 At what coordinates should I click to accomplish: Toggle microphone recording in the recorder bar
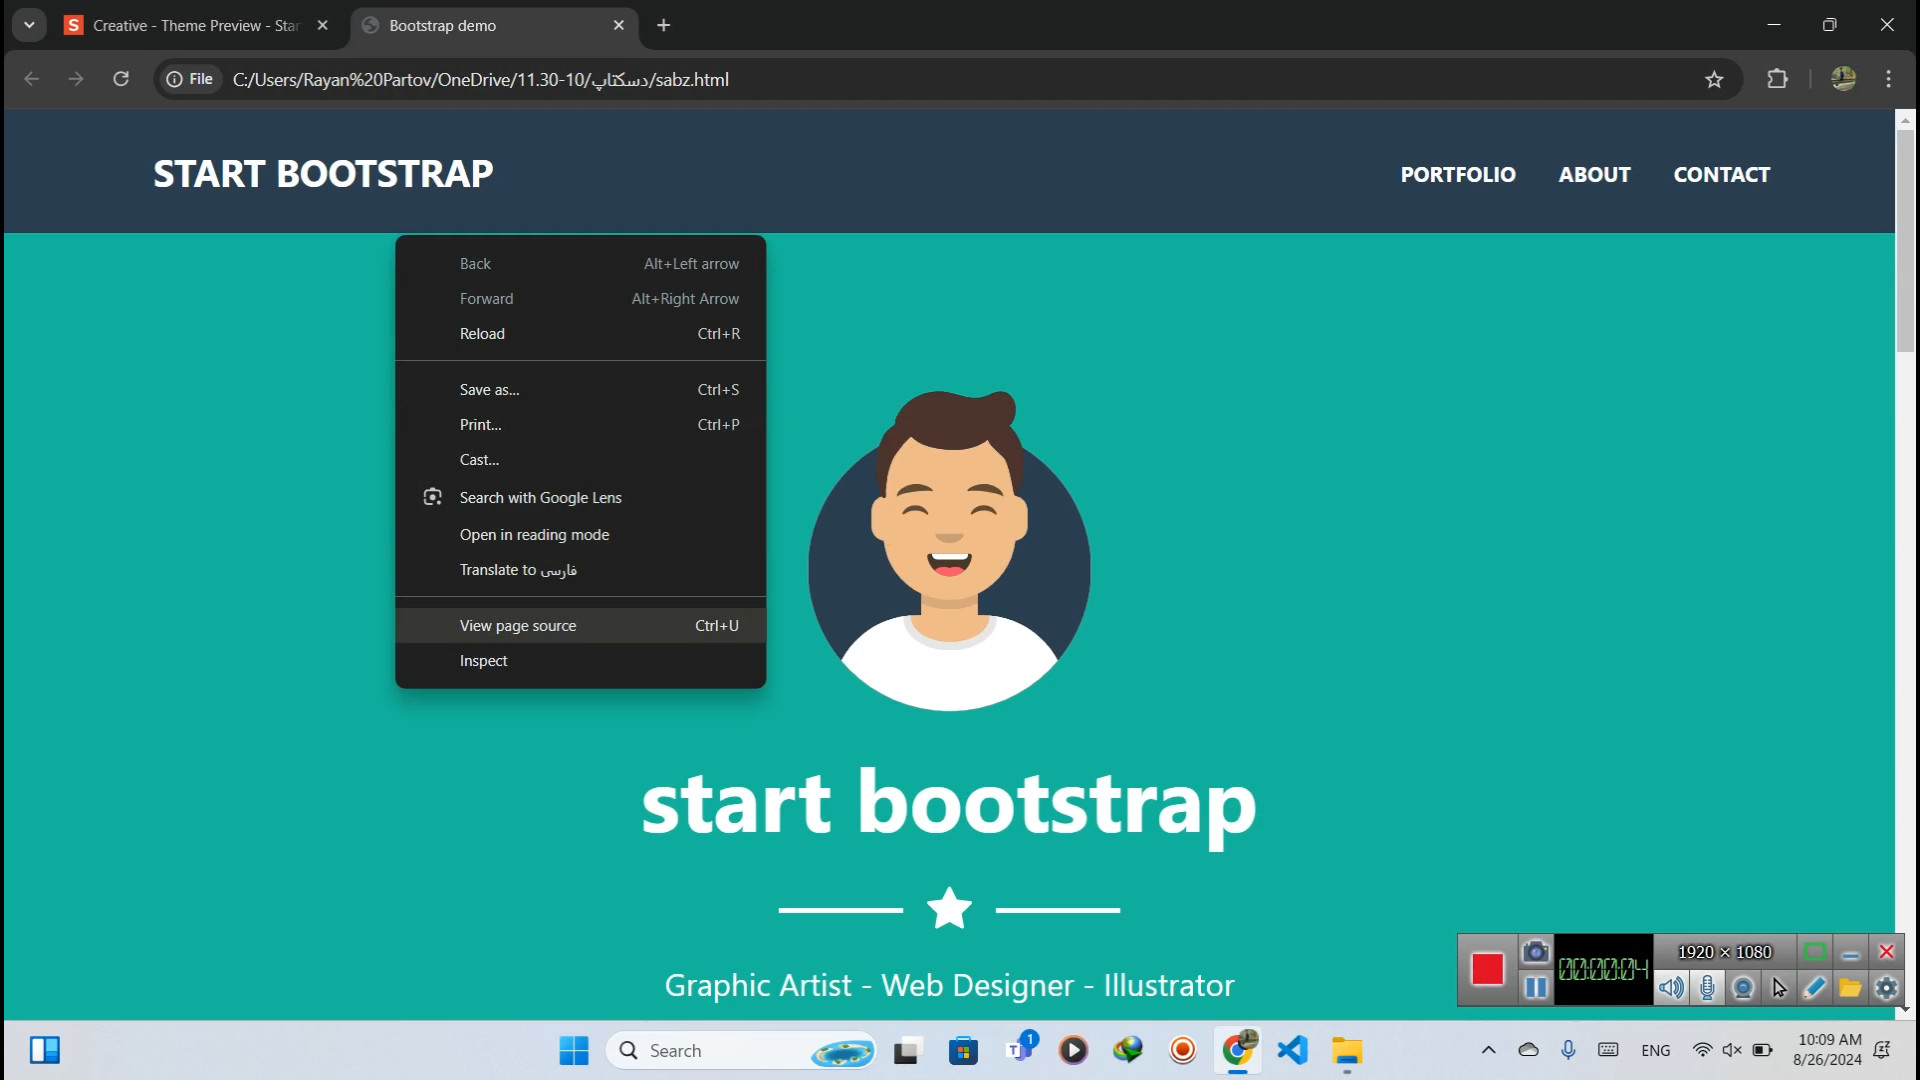(x=1707, y=988)
